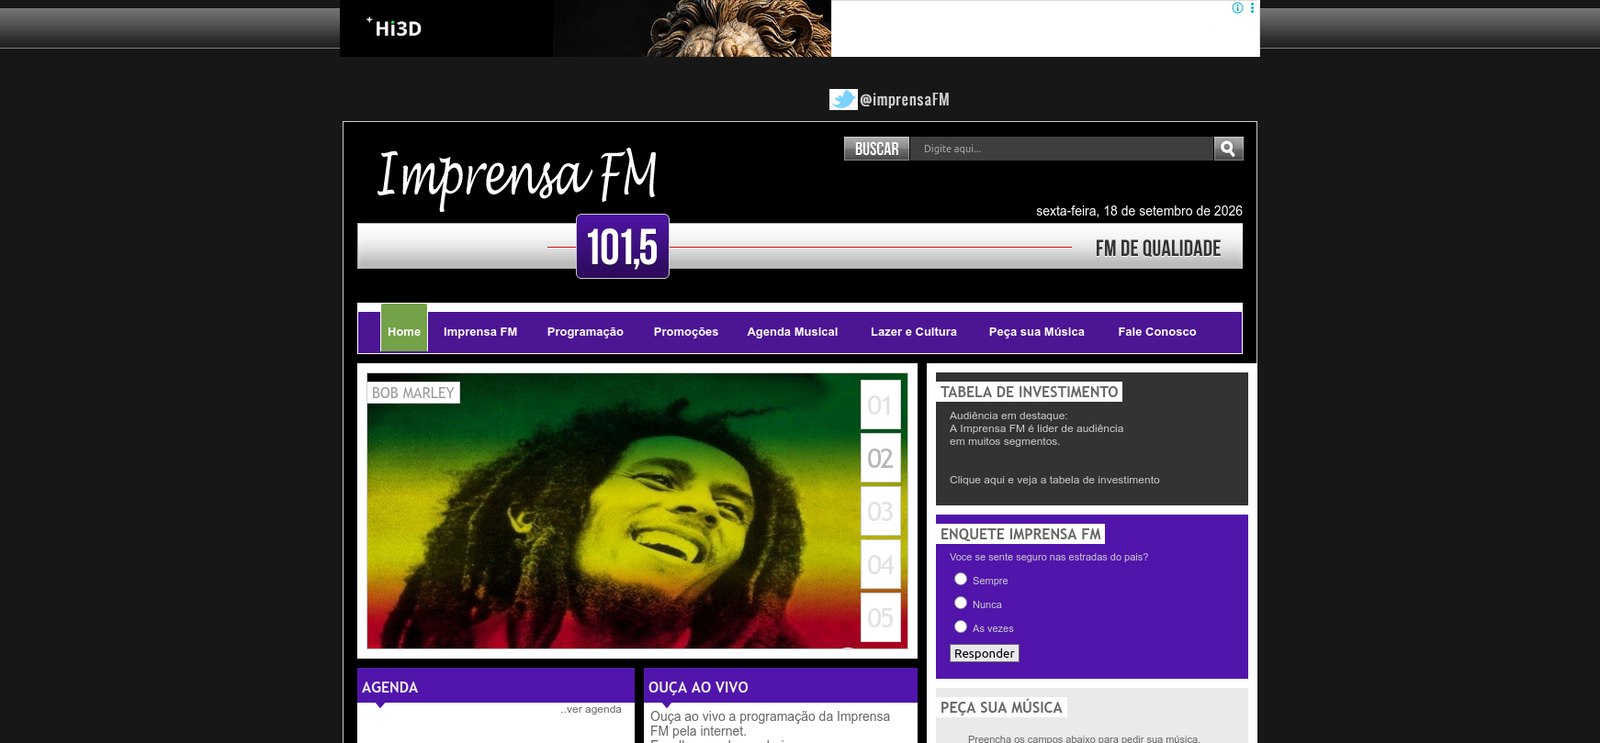Image resolution: width=1600 pixels, height=743 pixels.
Task: Click the TABELA DE INVESTIMENTO heading
Action: tap(1029, 392)
